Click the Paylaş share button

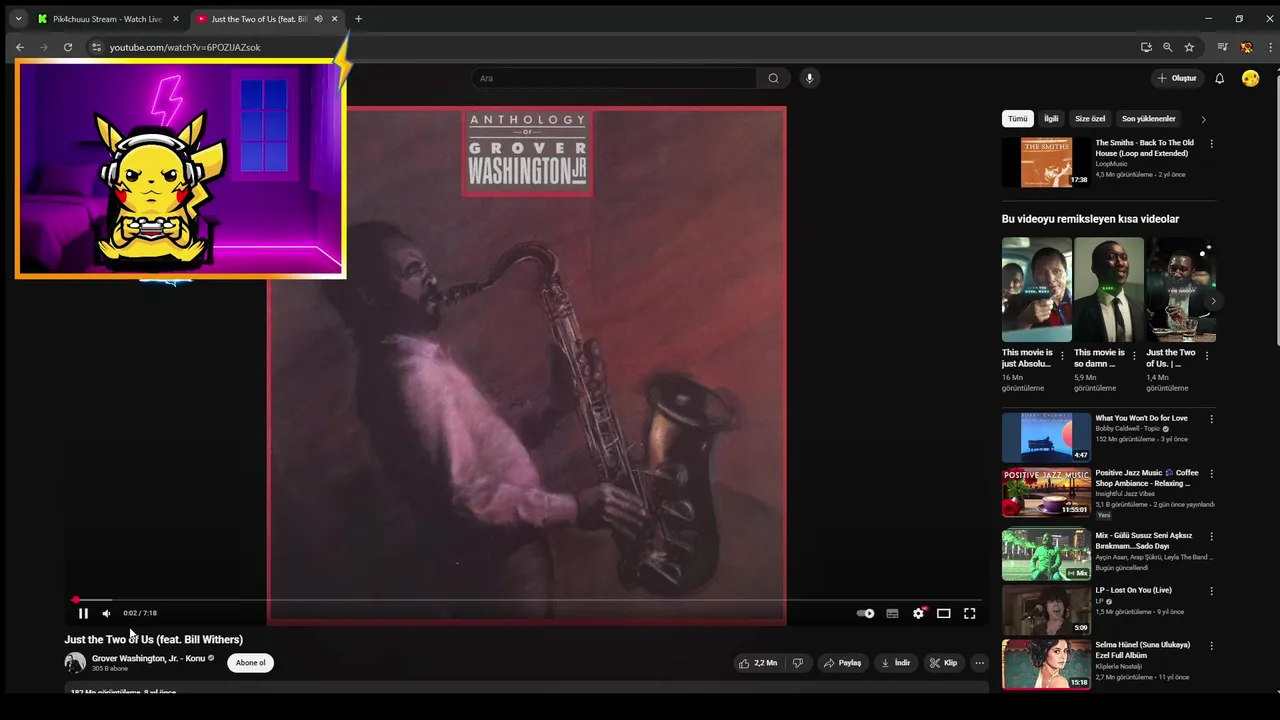coord(842,663)
